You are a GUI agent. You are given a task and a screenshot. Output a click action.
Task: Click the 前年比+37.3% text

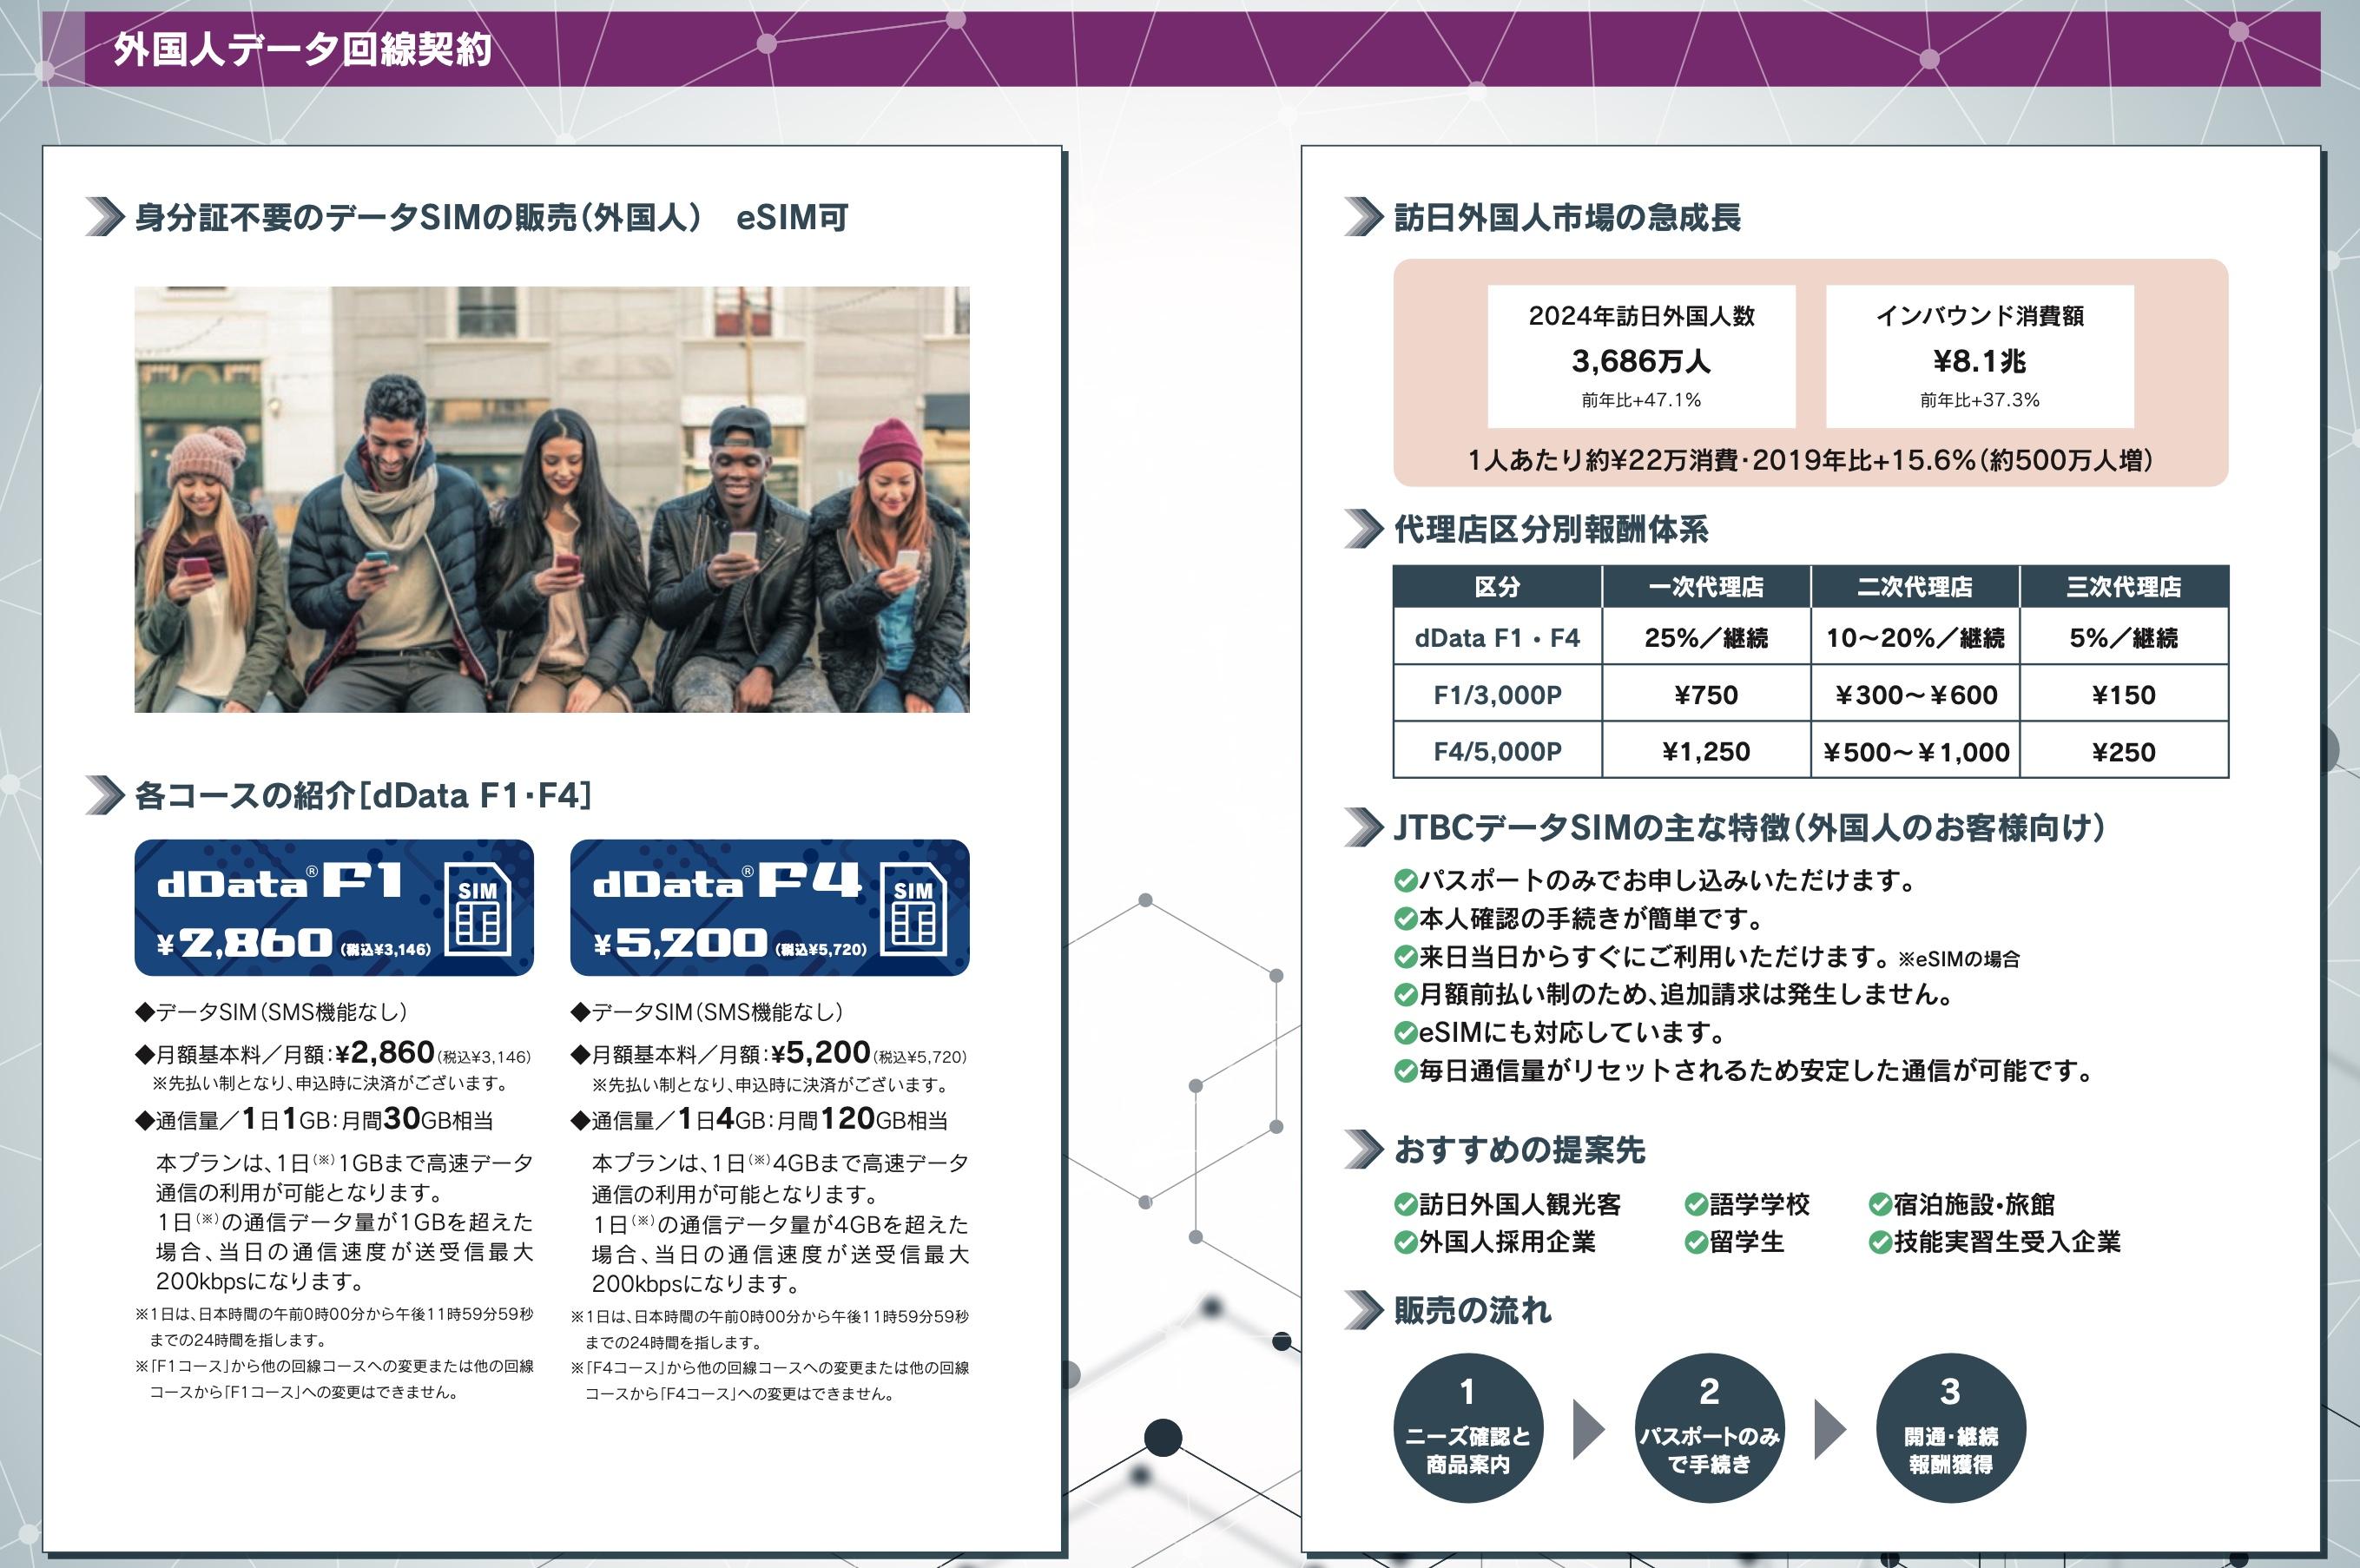point(1980,400)
